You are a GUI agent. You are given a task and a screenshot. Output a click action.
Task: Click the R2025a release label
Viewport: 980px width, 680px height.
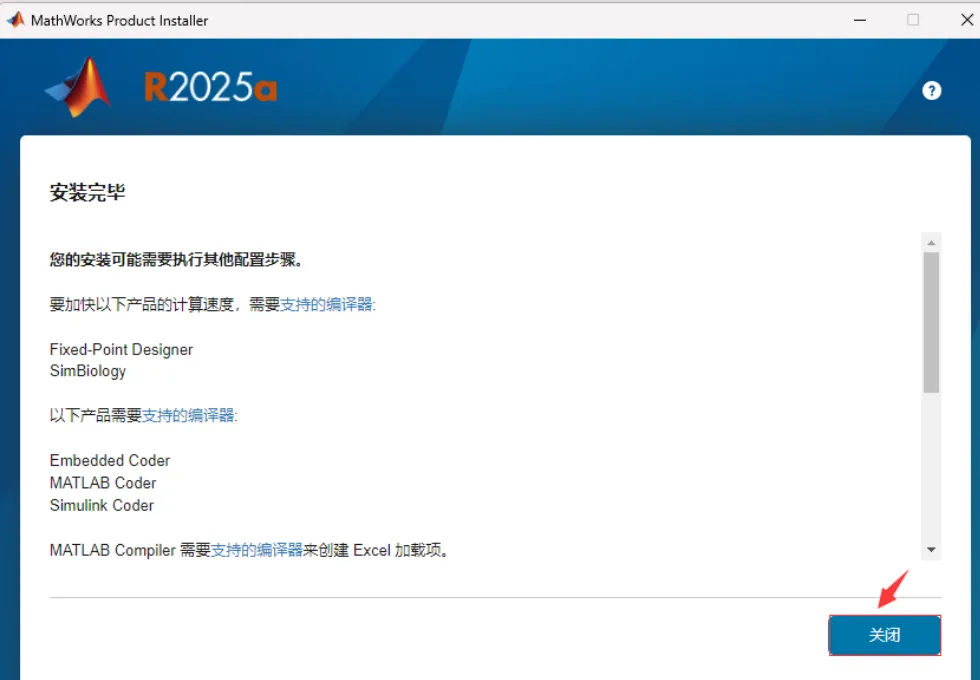(210, 87)
